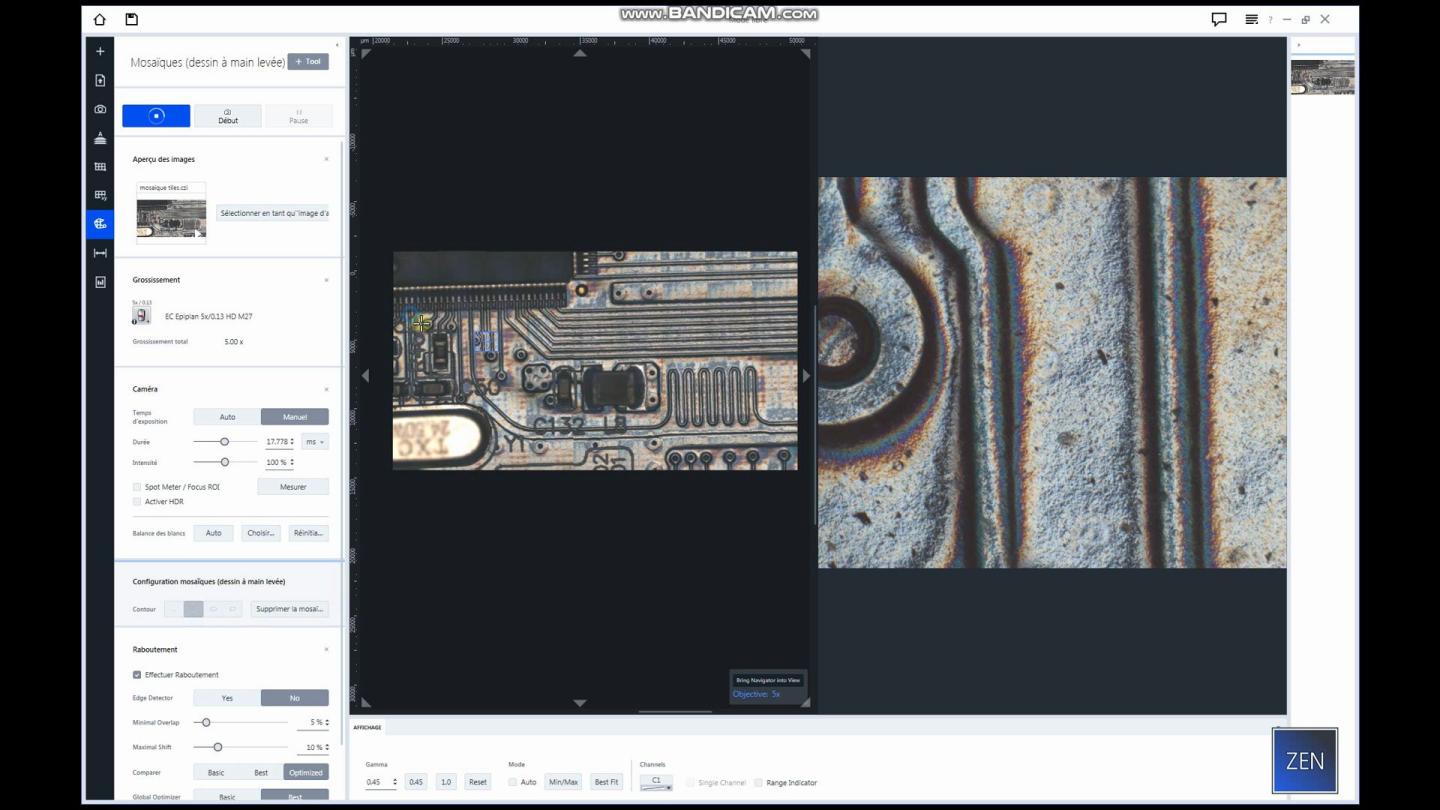Select the mosaic tiles tool in the sidebar
The width and height of the screenshot is (1440, 810).
(99, 223)
